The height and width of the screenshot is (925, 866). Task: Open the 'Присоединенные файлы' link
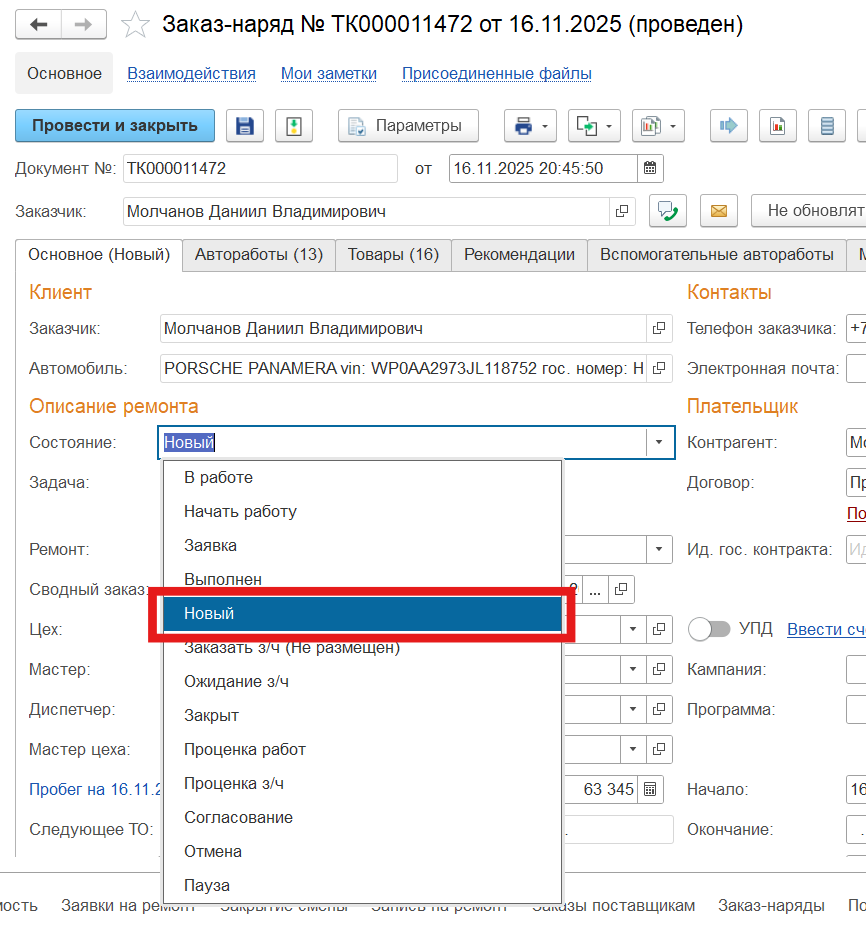pyautogui.click(x=496, y=74)
